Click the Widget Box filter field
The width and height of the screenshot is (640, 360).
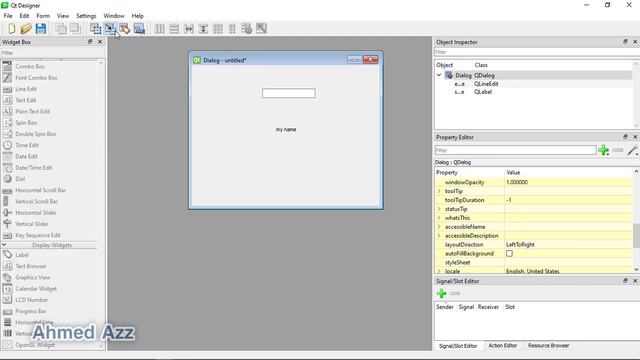pos(52,53)
